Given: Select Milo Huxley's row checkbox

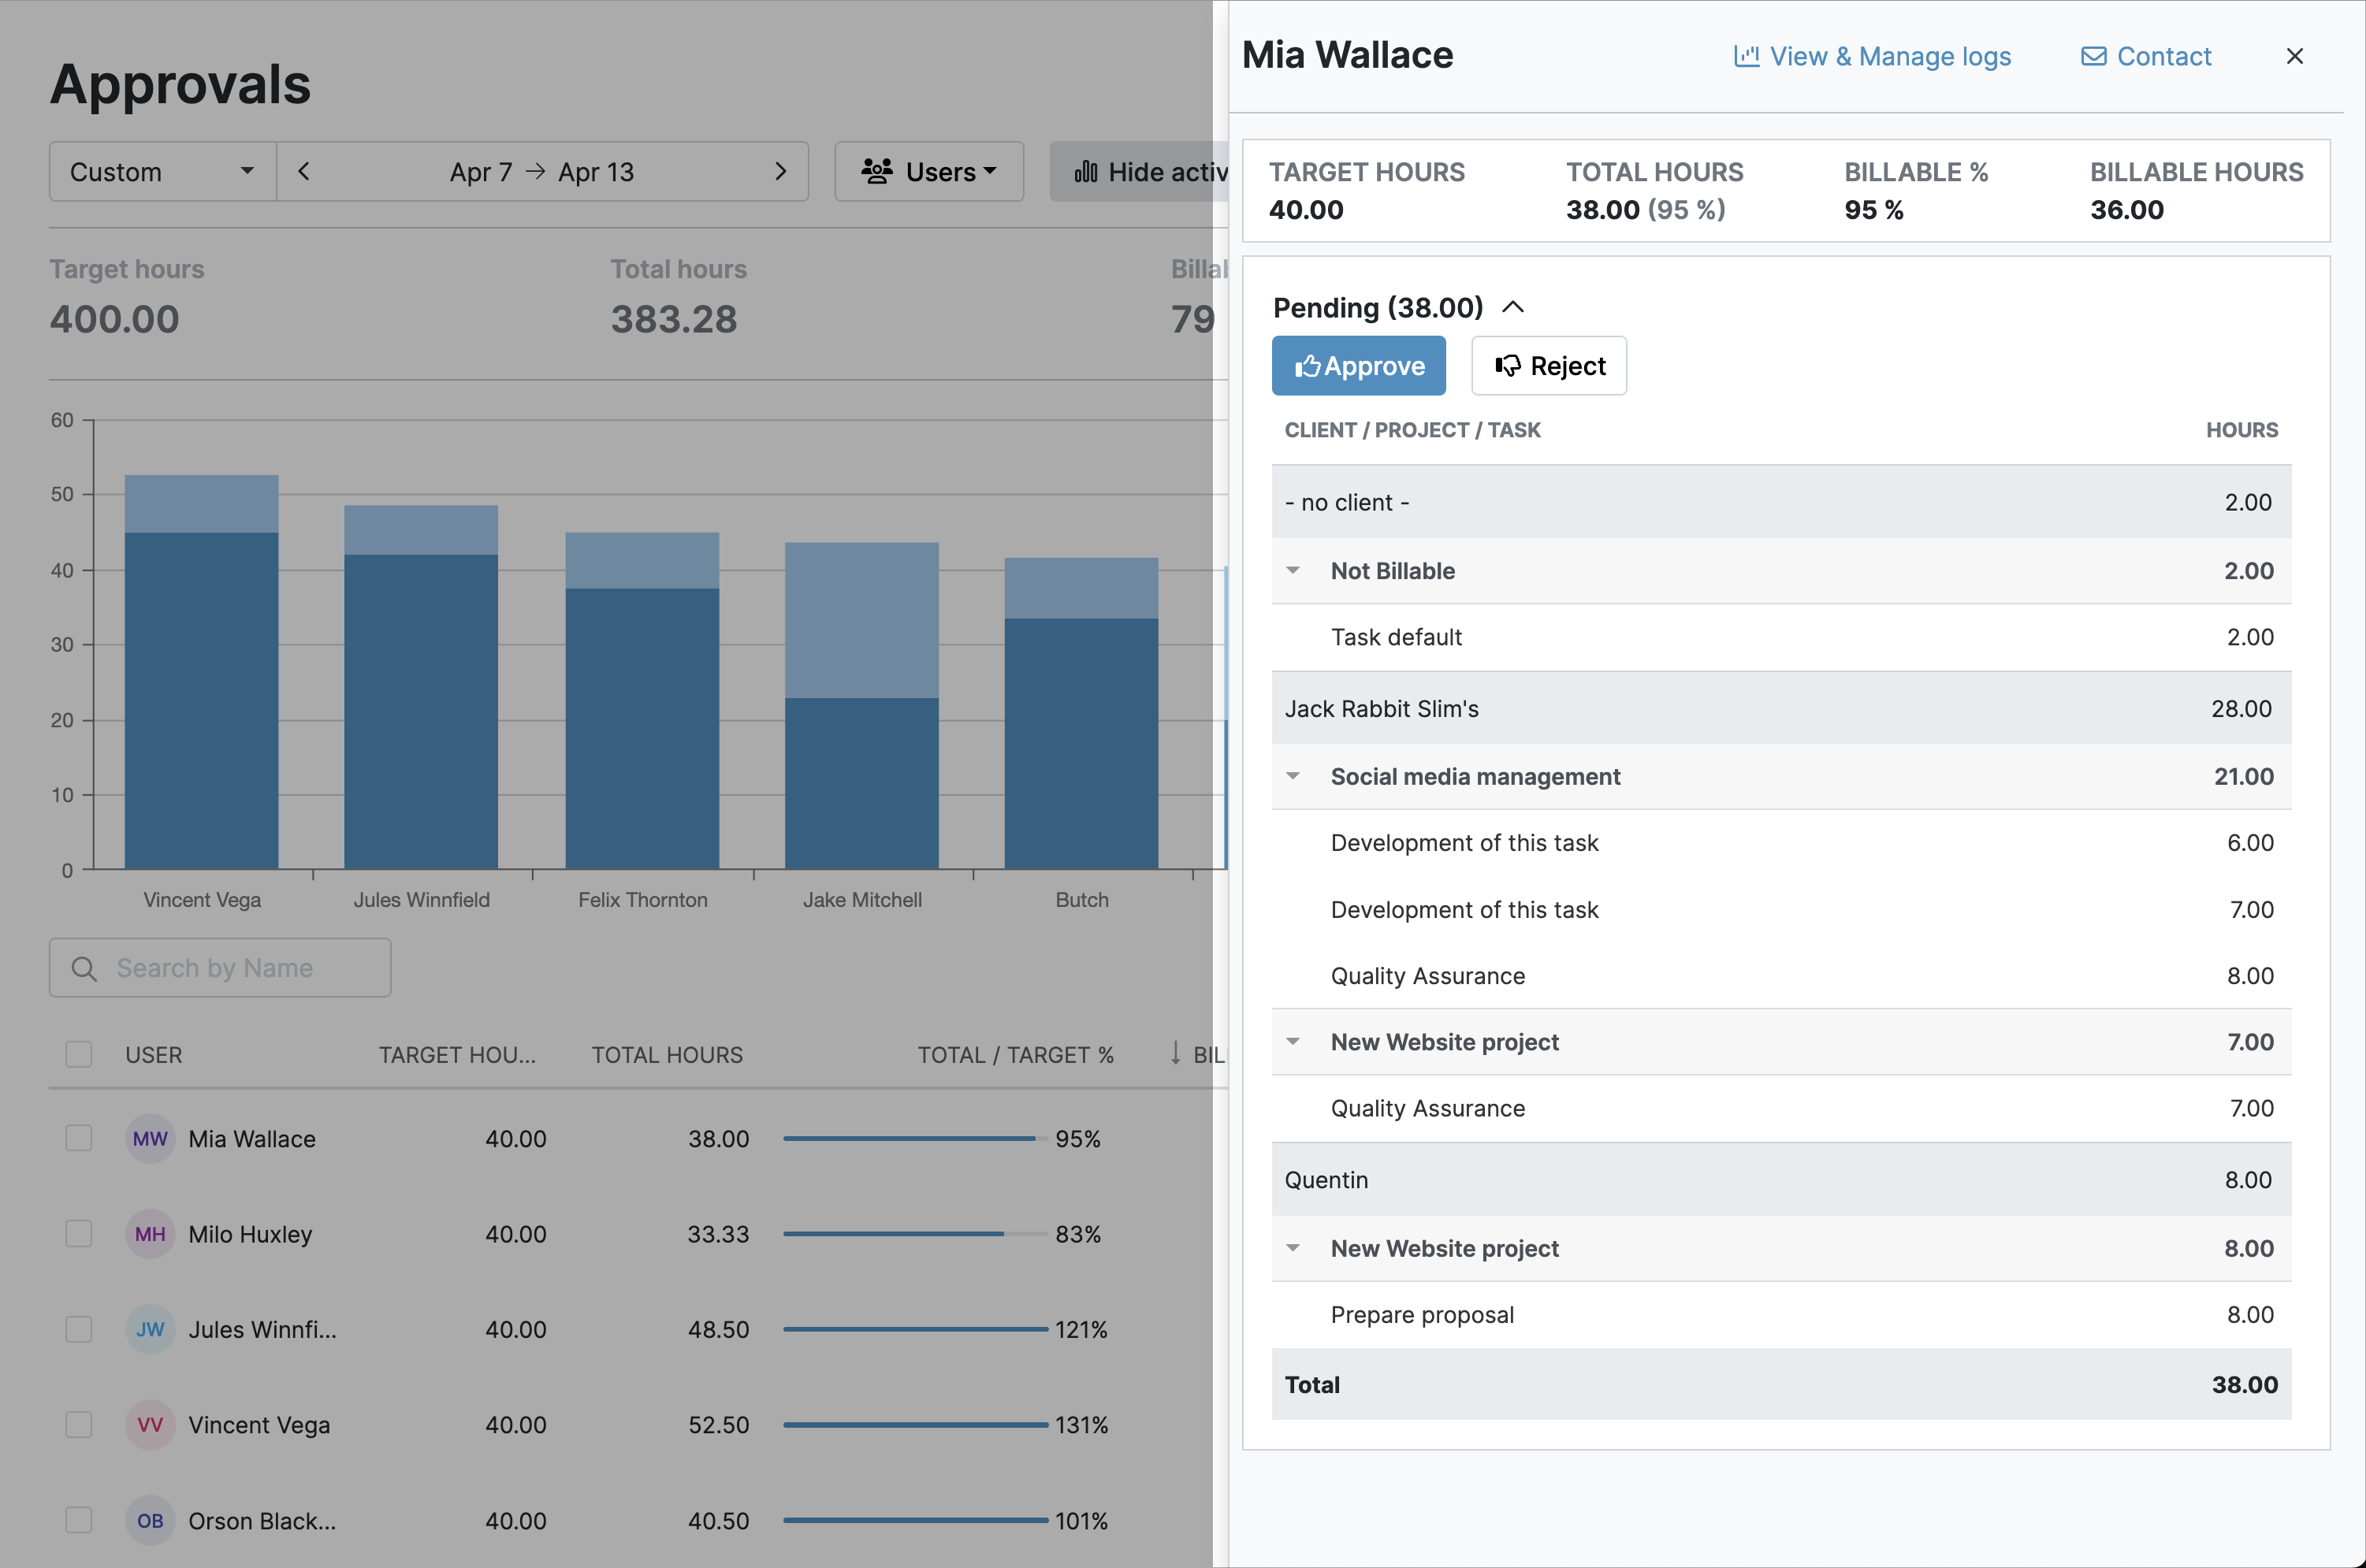Looking at the screenshot, I should click(x=78, y=1234).
